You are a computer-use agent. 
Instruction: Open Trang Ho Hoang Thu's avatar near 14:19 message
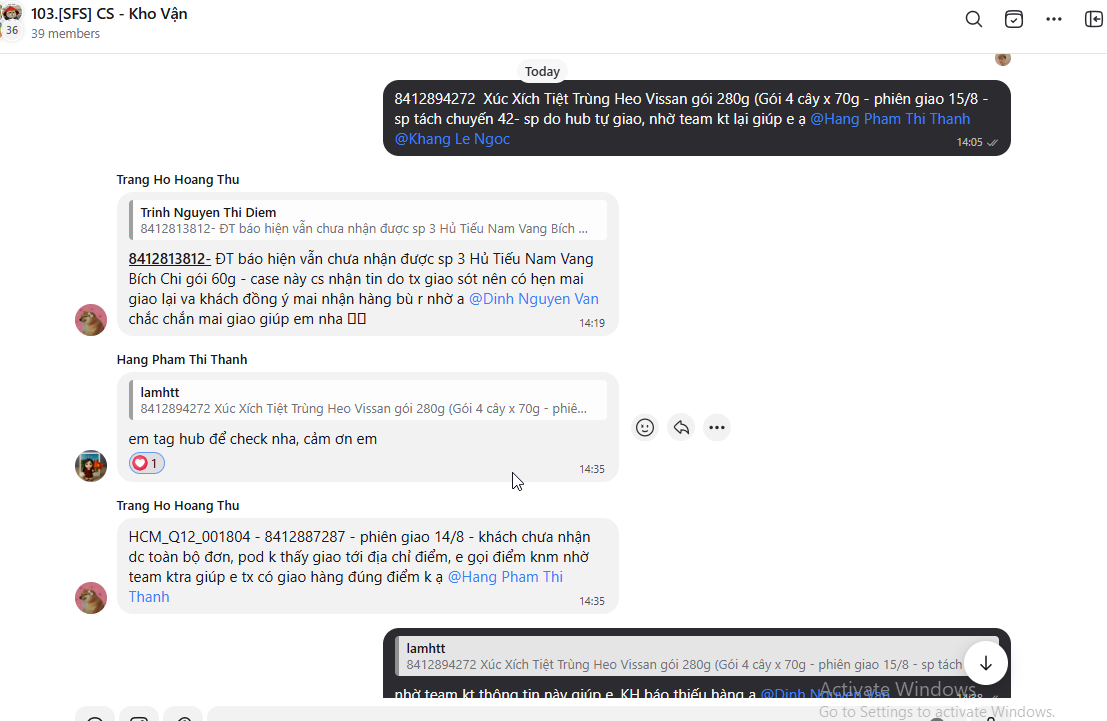coord(91,320)
